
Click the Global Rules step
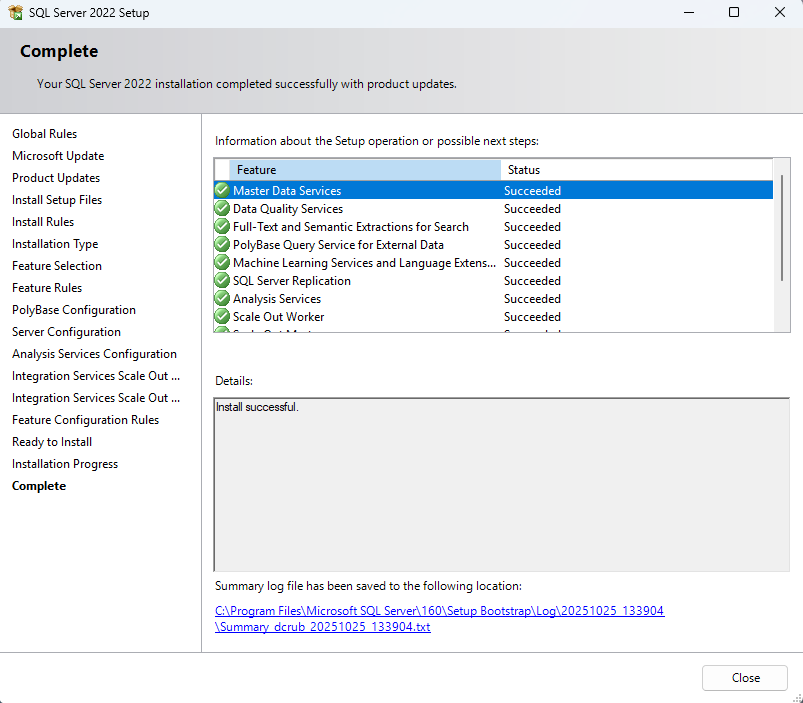[45, 134]
